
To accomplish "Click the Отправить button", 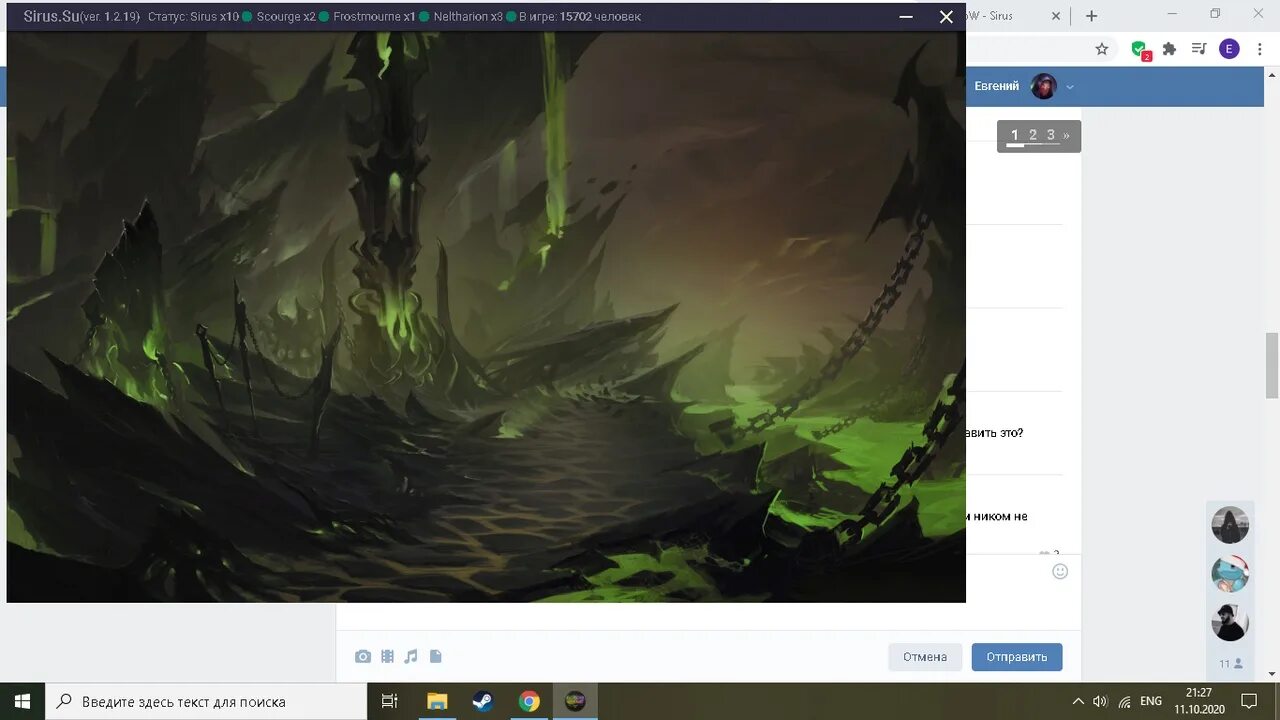I will click(x=1017, y=657).
